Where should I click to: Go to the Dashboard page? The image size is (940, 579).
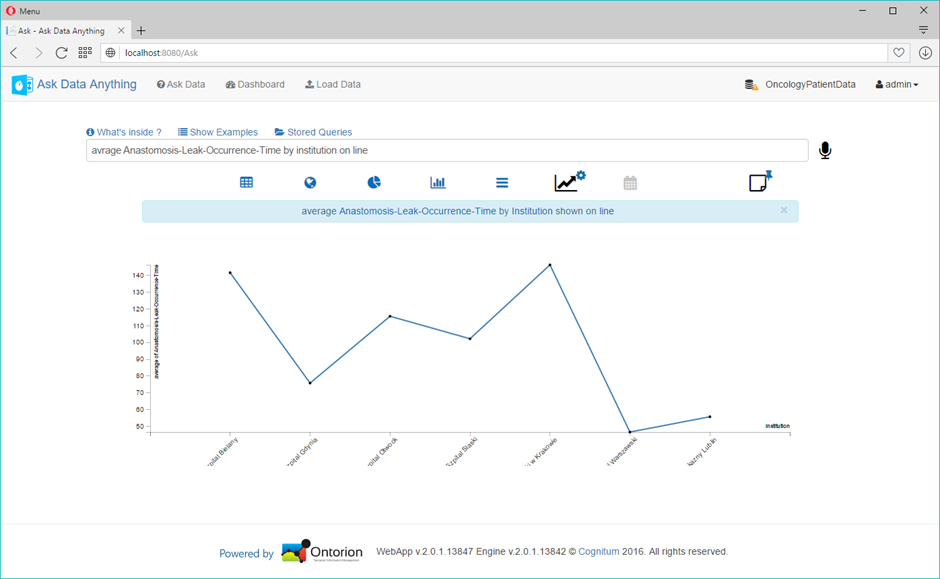(255, 85)
